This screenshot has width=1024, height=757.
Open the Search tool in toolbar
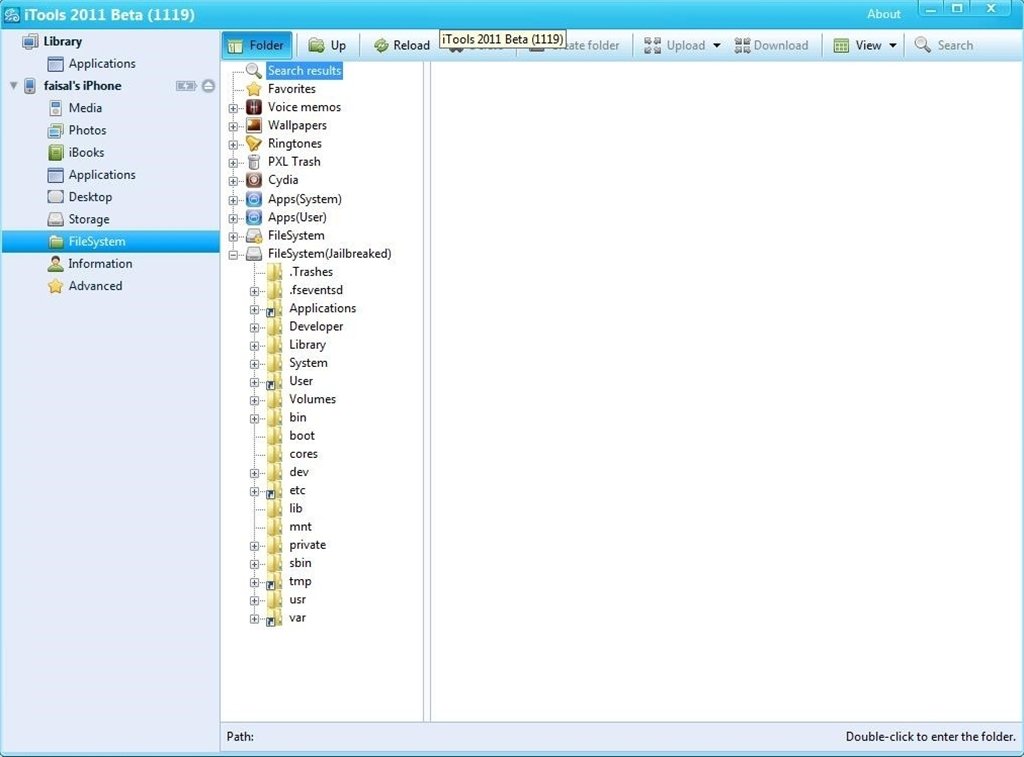tap(944, 45)
